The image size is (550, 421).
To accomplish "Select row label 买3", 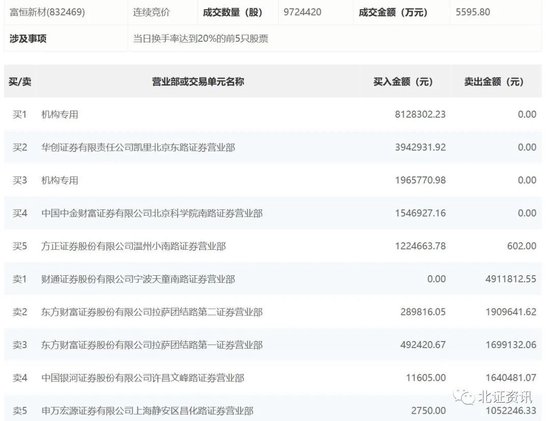I will point(20,180).
